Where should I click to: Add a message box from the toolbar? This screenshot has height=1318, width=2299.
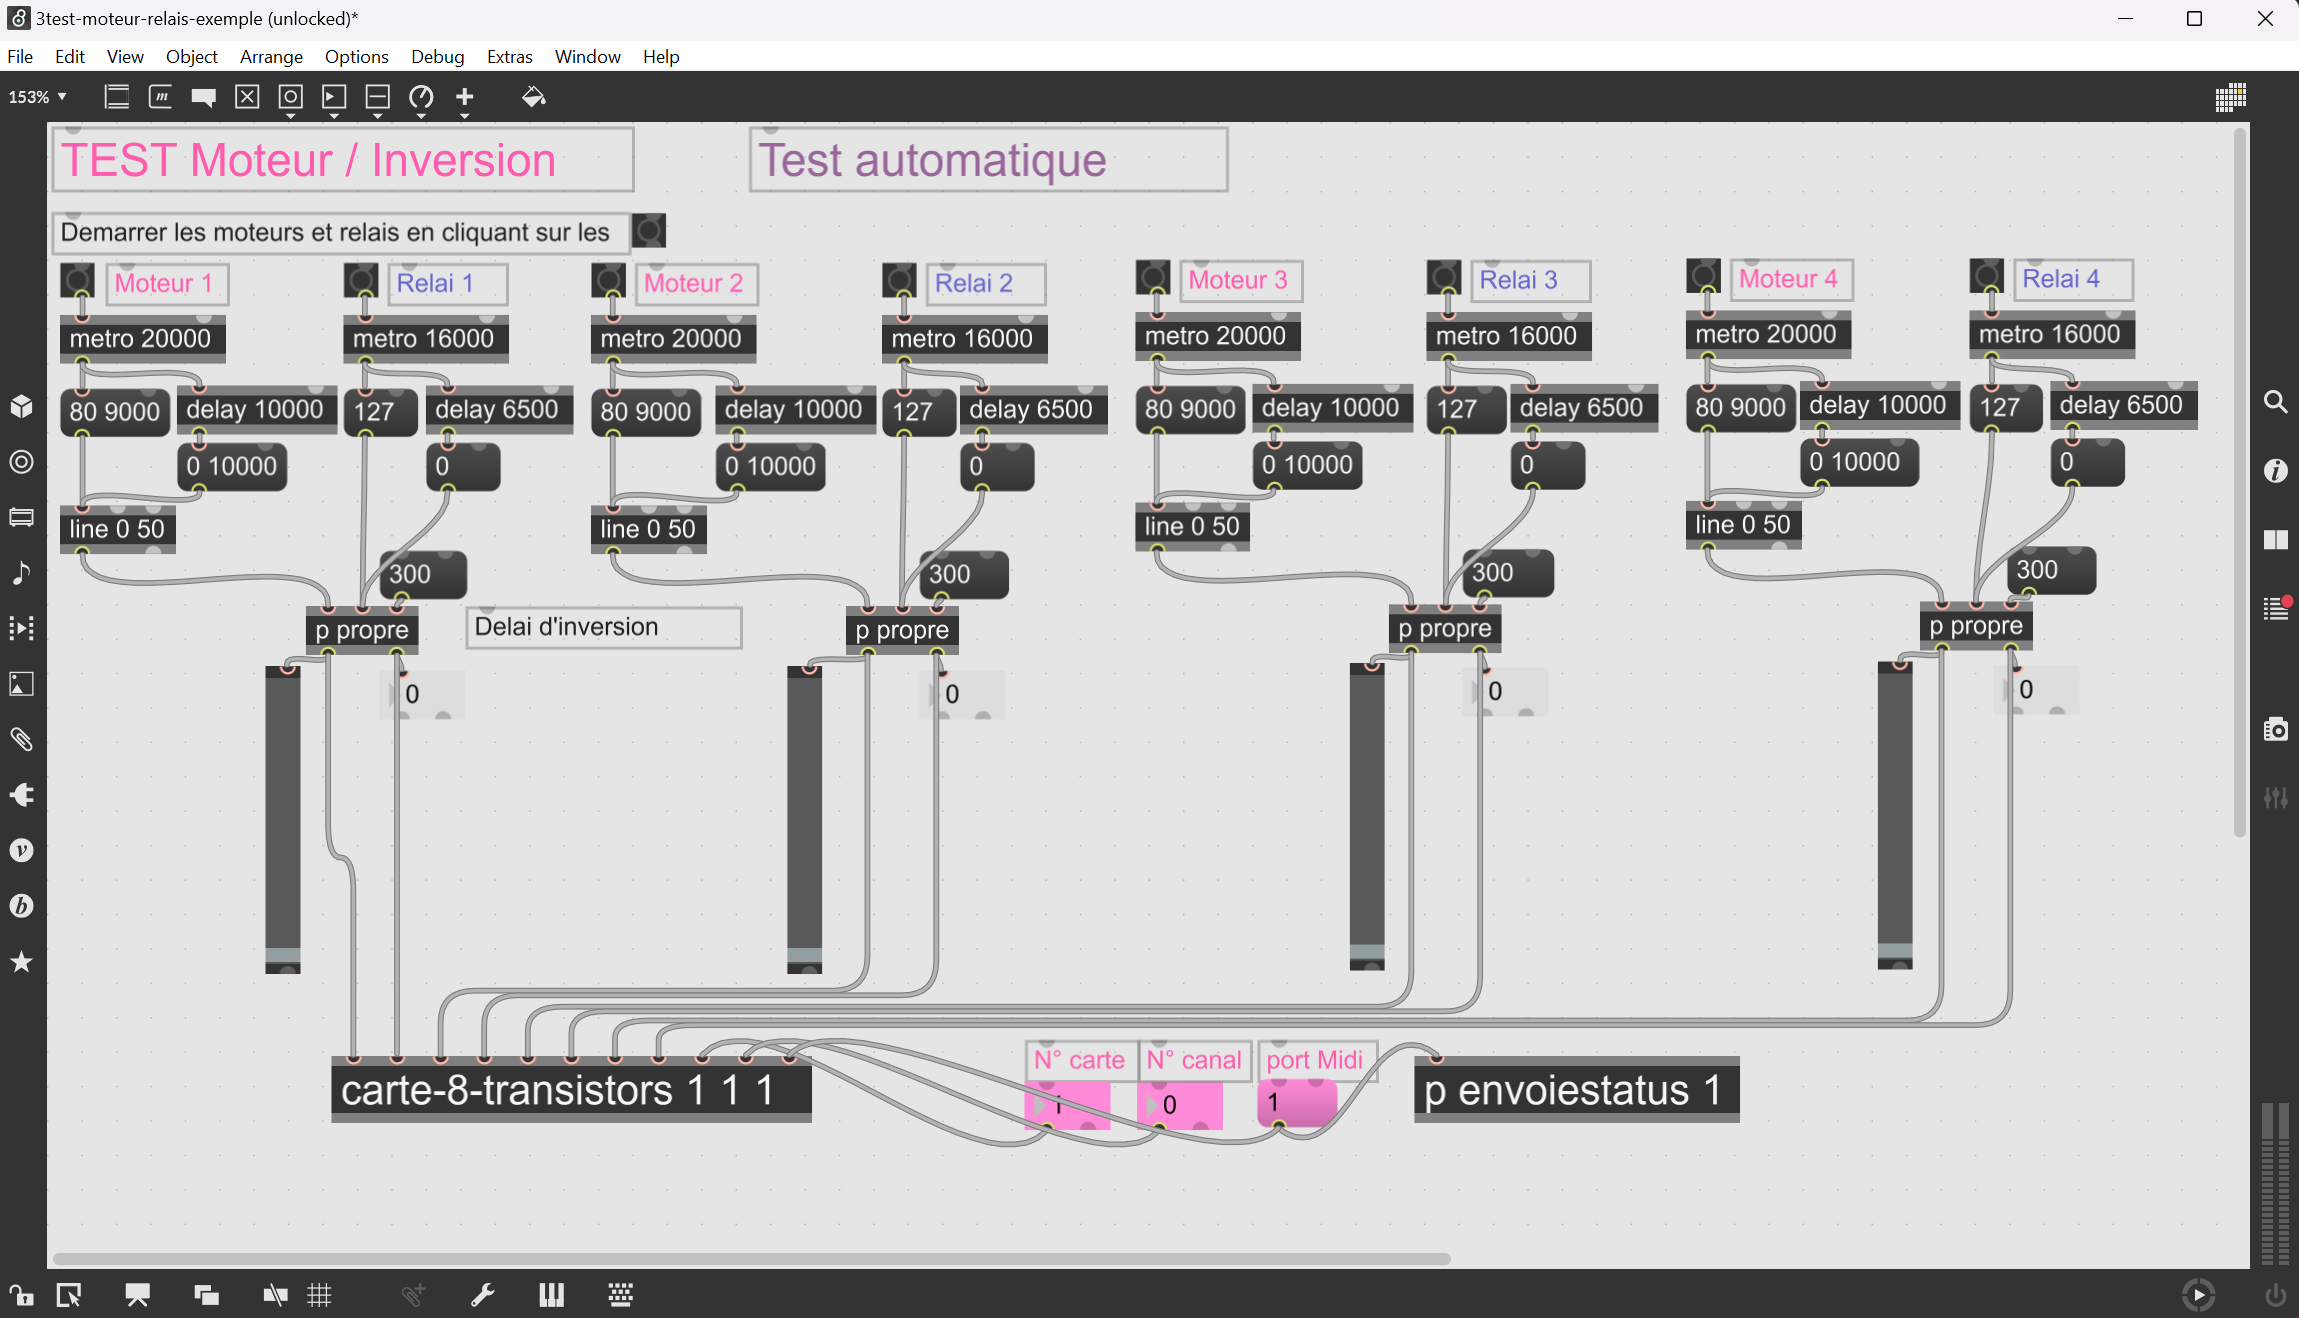160,97
